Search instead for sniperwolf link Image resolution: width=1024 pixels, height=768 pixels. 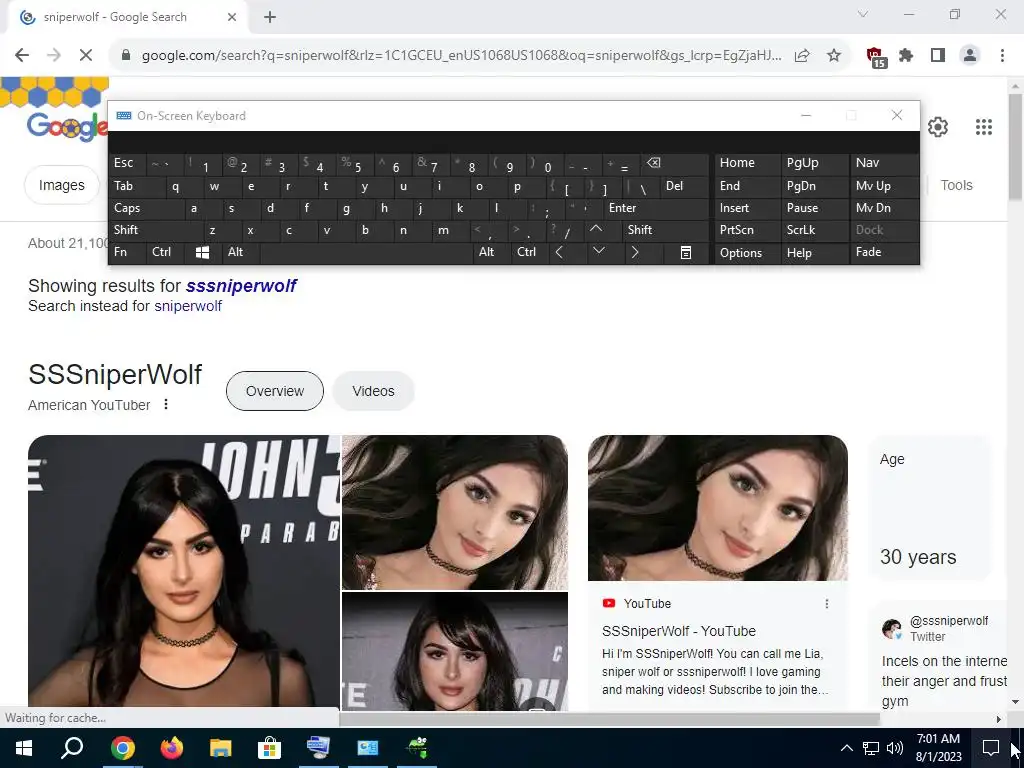point(188,306)
